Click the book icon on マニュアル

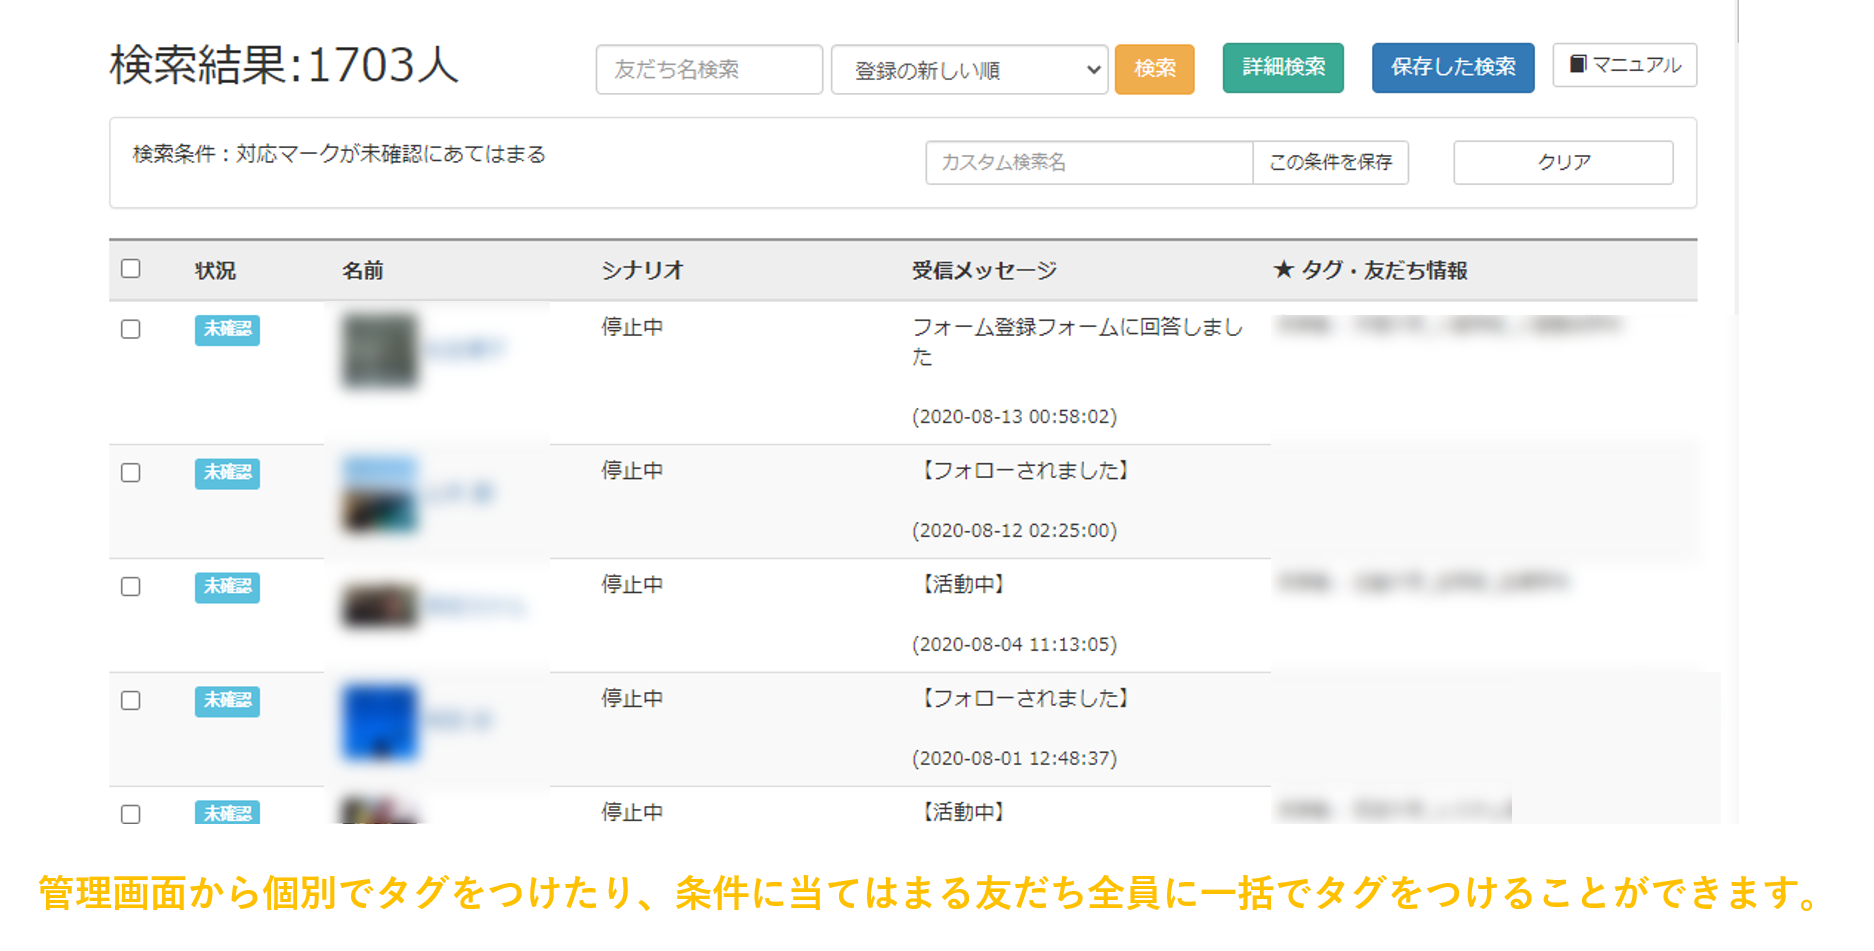1577,64
